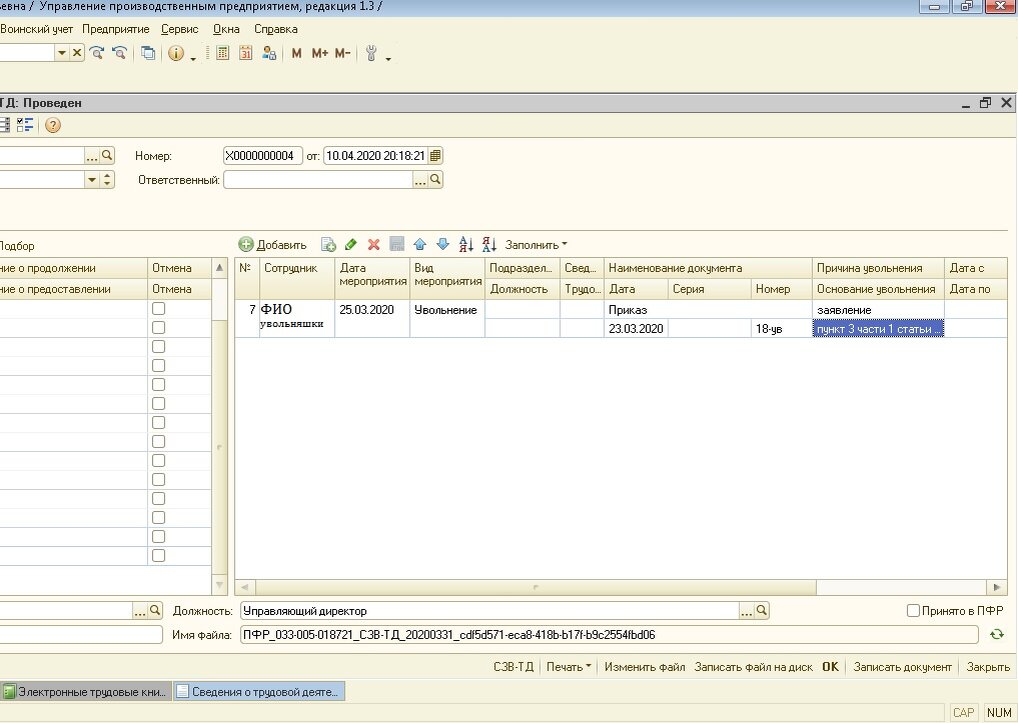Click the M- memory subtract button
Viewport: 1018px width, 723px height.
pos(342,53)
